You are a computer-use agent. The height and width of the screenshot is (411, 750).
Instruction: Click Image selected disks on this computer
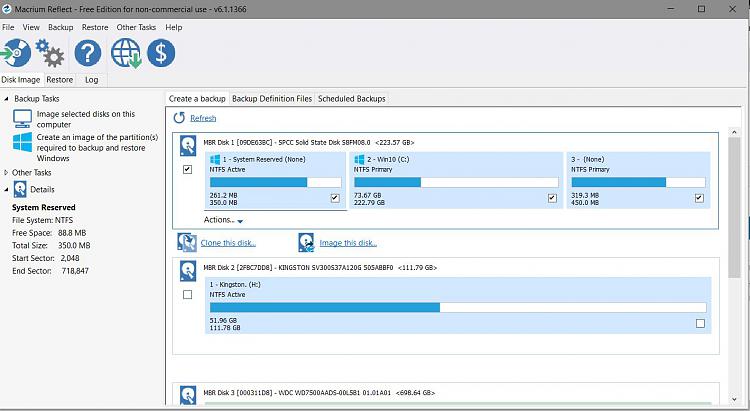point(86,119)
